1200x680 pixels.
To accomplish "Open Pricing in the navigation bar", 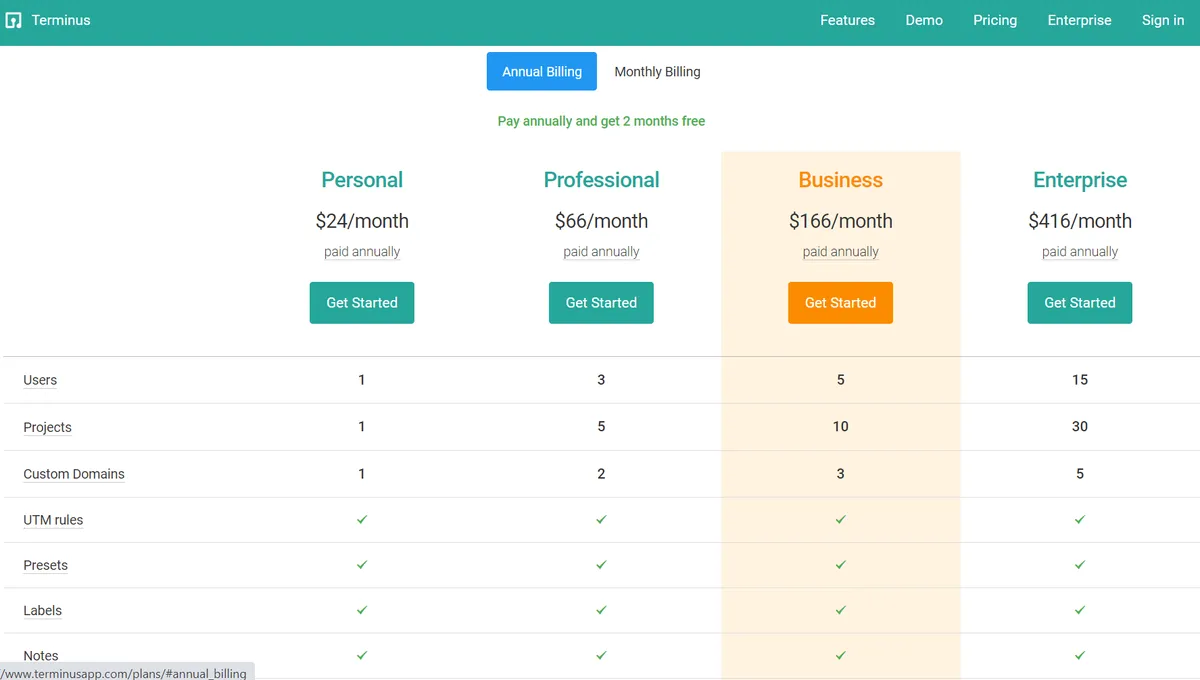I will tap(994, 20).
